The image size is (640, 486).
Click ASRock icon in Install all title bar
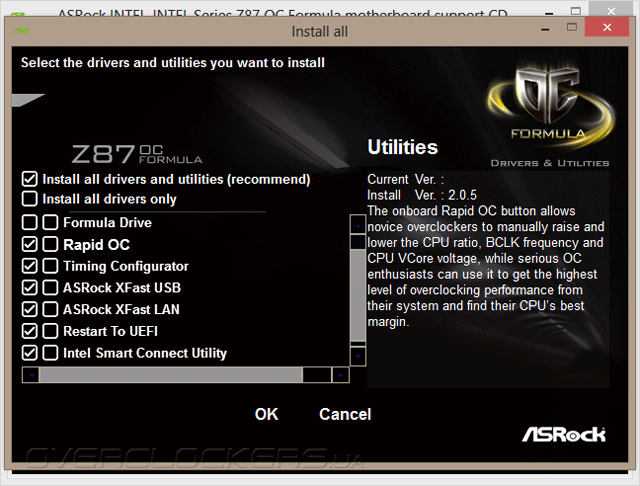pyautogui.click(x=21, y=31)
